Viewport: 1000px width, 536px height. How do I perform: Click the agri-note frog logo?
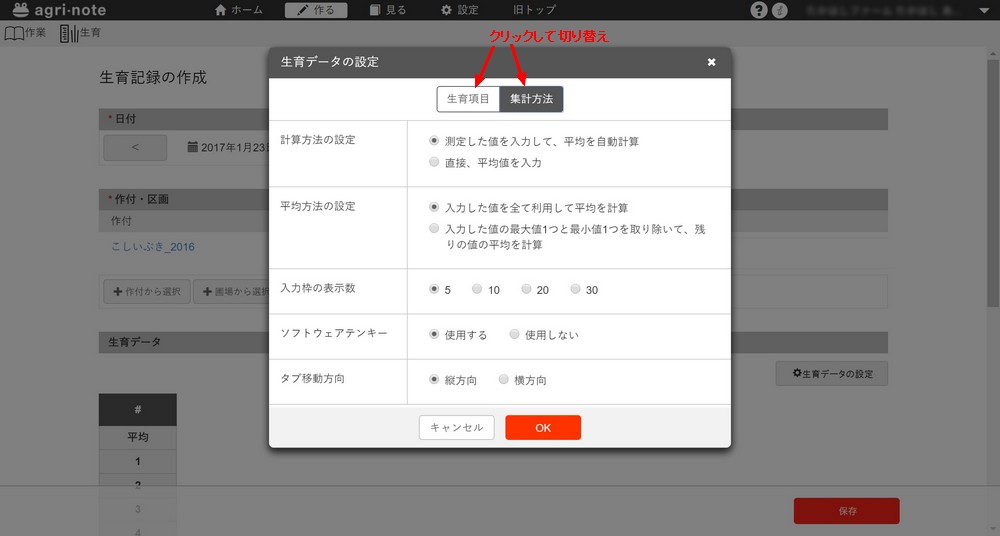coord(21,10)
